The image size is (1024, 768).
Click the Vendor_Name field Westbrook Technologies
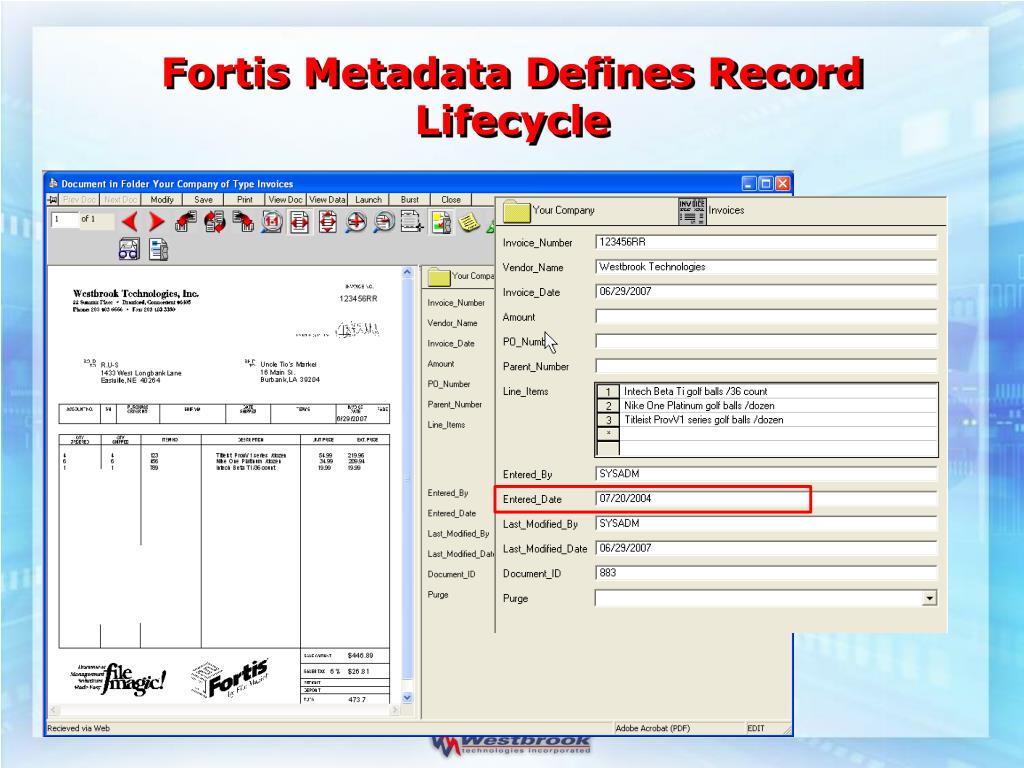pos(766,267)
